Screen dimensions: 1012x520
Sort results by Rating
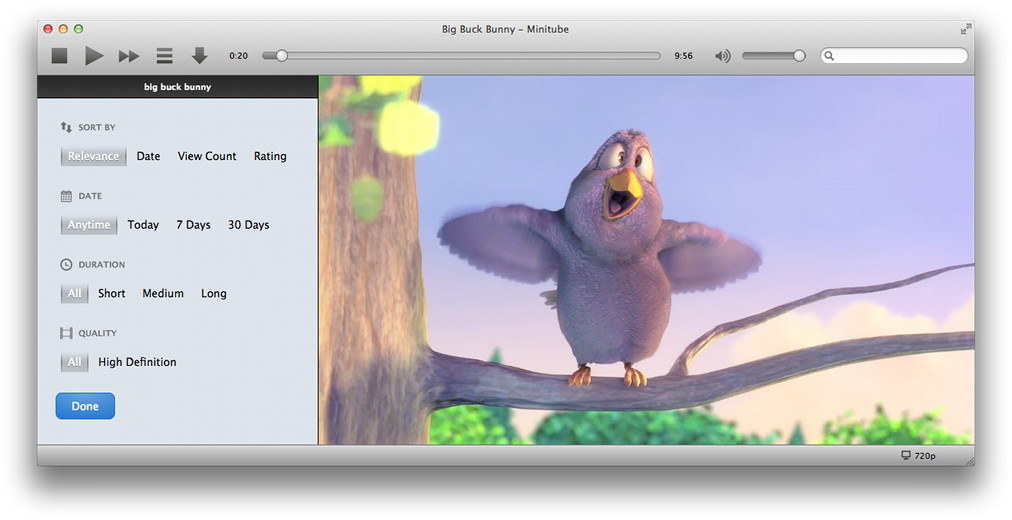270,156
